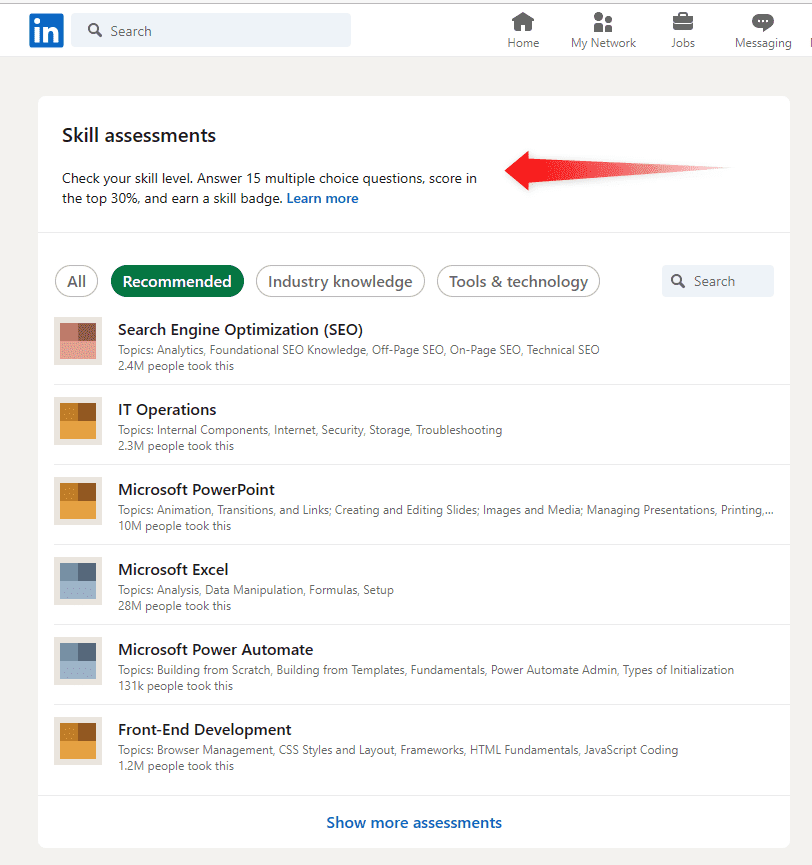Switch to Industry knowledge filter
812x865 pixels.
340,281
